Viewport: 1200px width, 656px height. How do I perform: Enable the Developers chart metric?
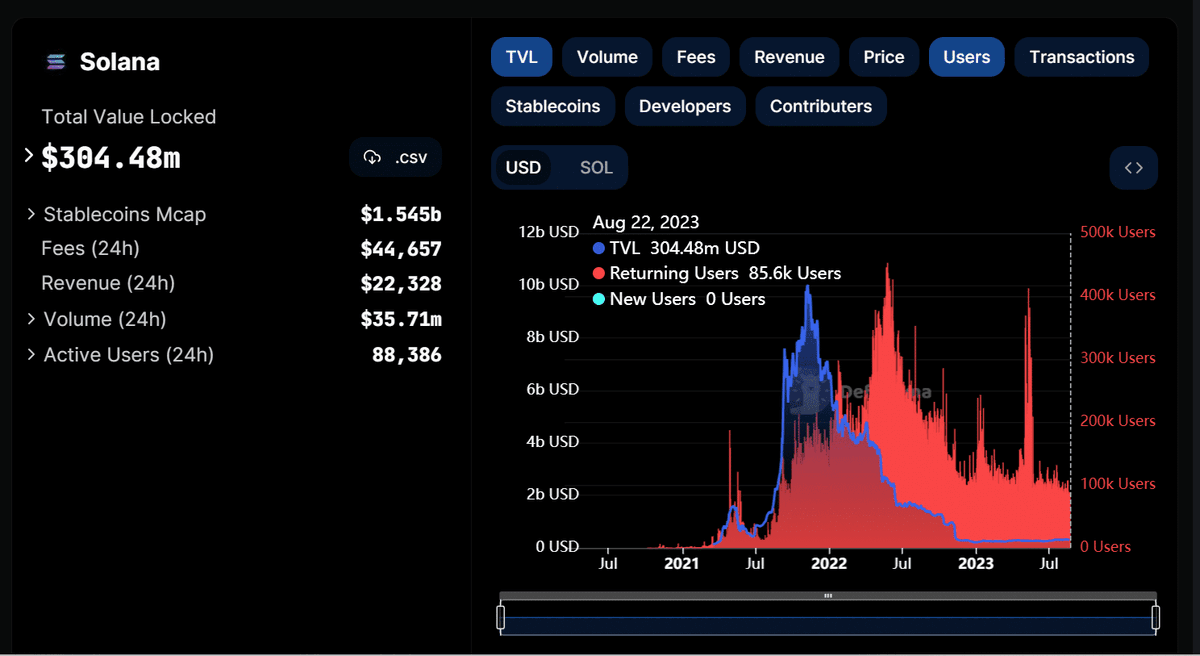click(685, 106)
